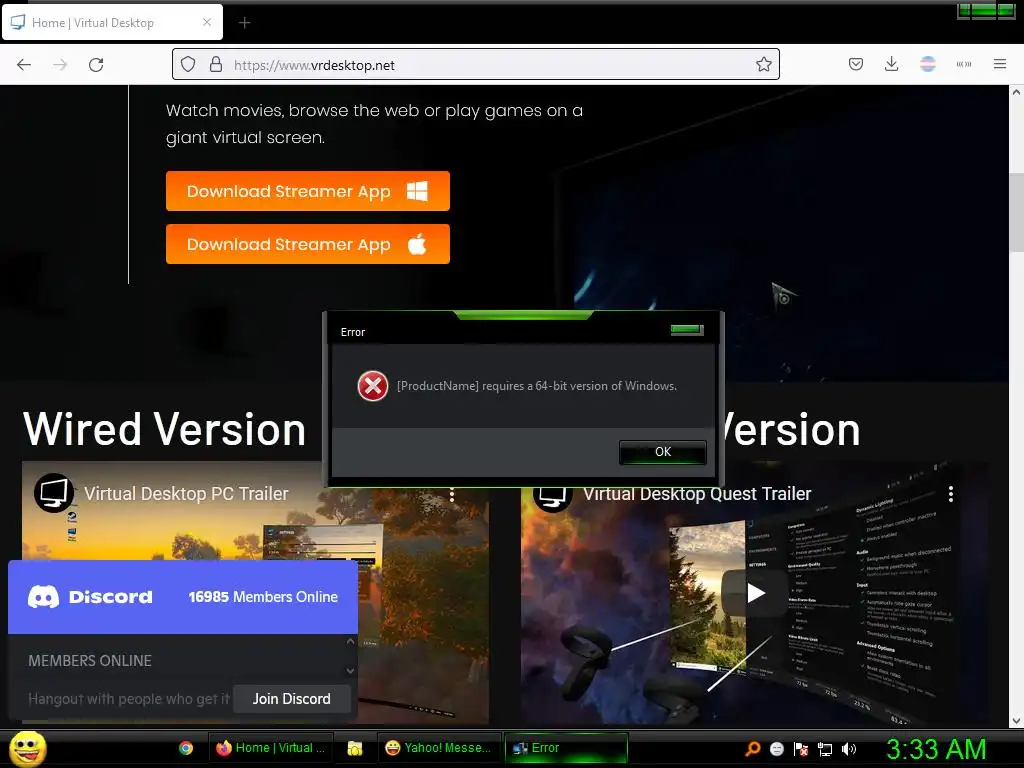Click the Discord logo in widget
Viewport: 1024px width, 768px height.
point(90,597)
